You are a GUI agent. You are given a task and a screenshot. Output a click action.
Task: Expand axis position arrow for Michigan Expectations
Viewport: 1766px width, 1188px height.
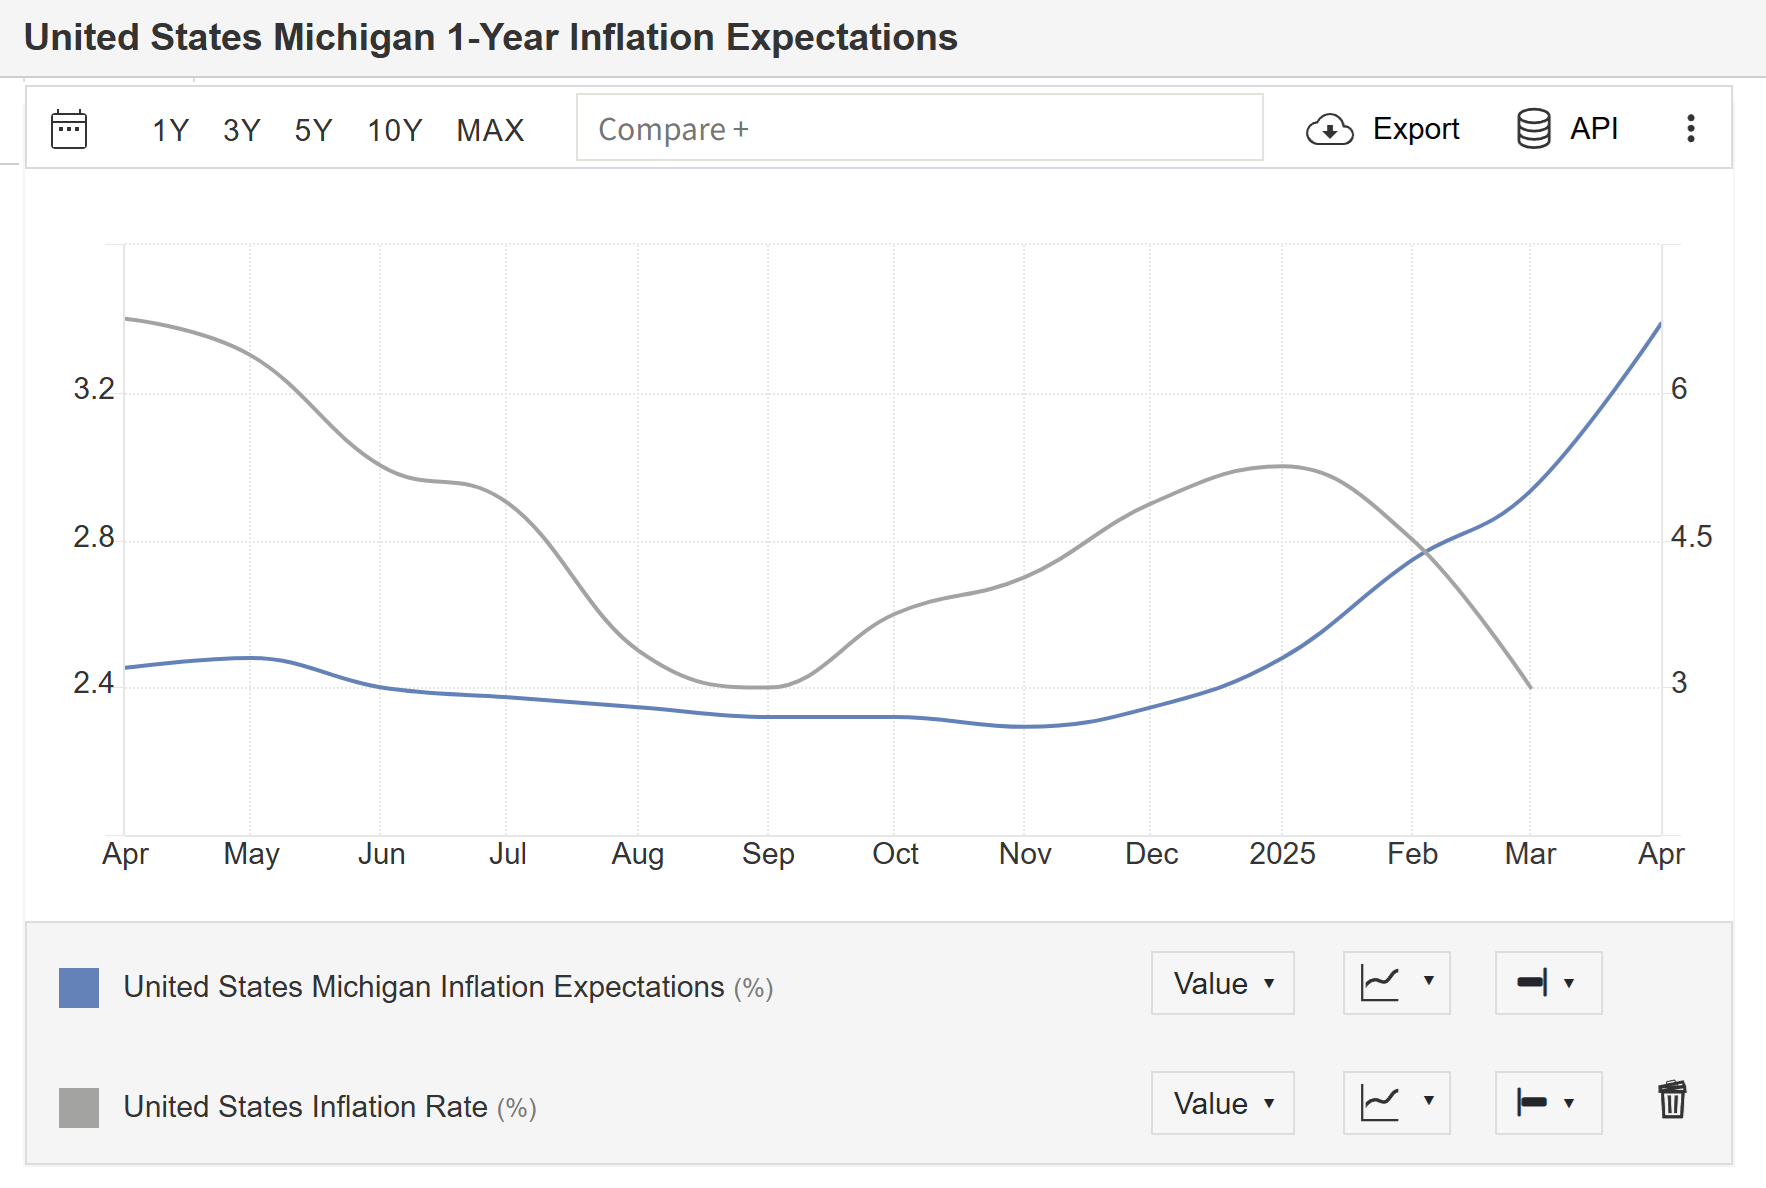tap(1569, 983)
